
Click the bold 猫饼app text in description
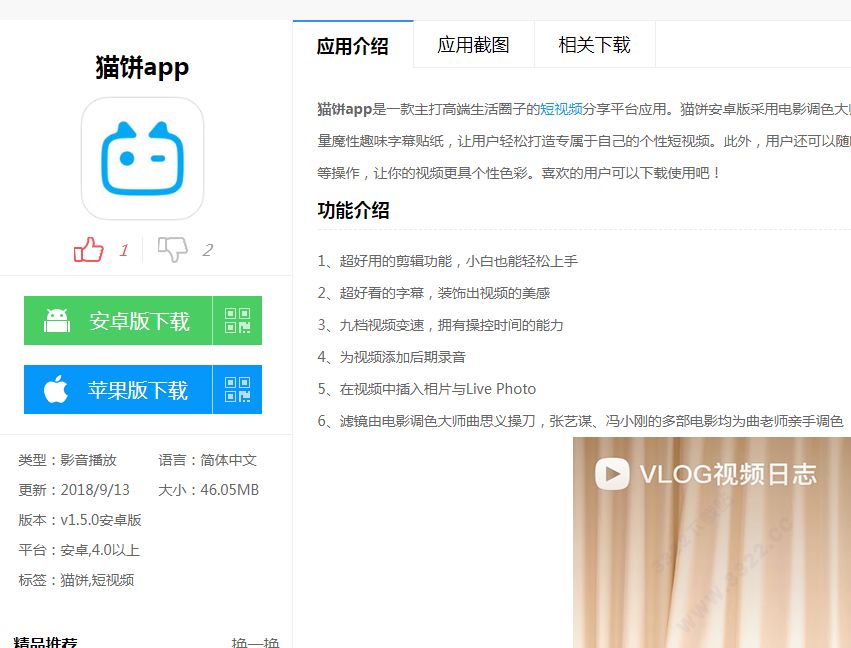tap(345, 109)
